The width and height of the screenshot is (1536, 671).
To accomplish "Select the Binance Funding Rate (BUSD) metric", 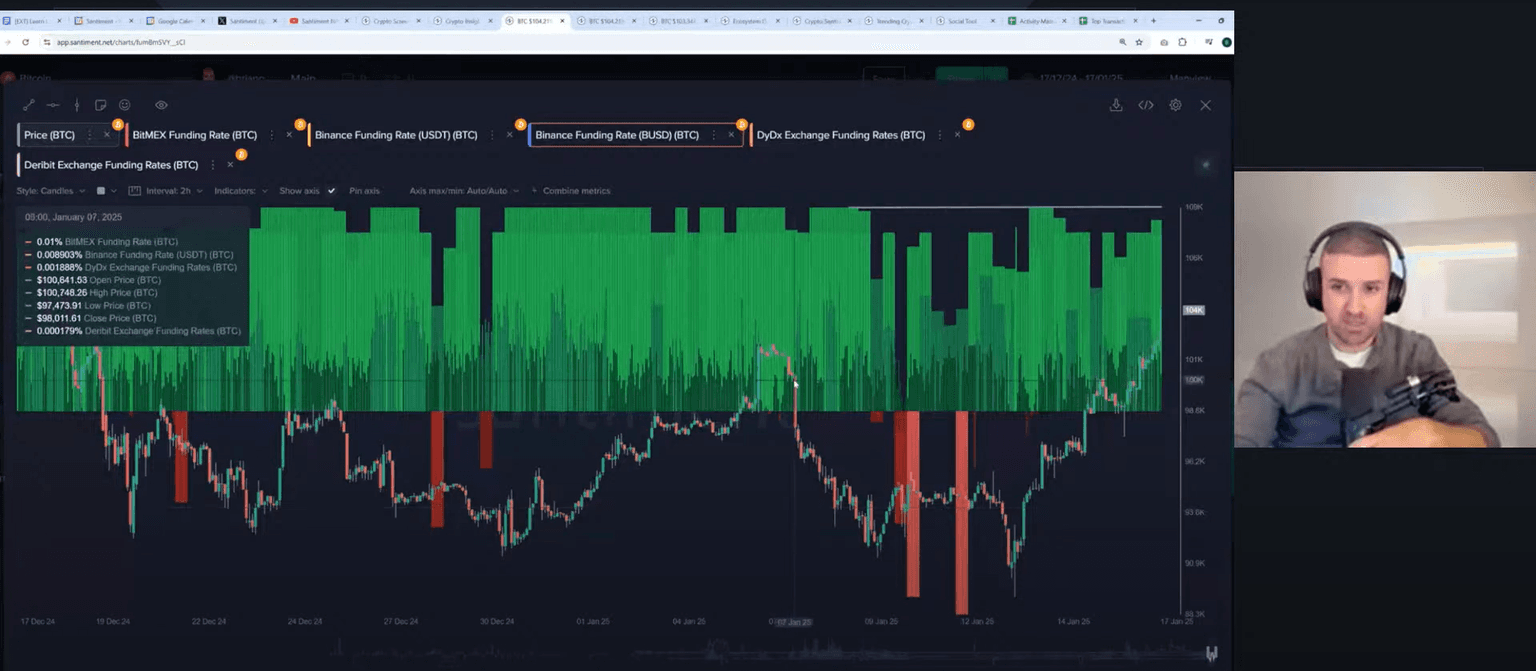I will pyautogui.click(x=617, y=135).
